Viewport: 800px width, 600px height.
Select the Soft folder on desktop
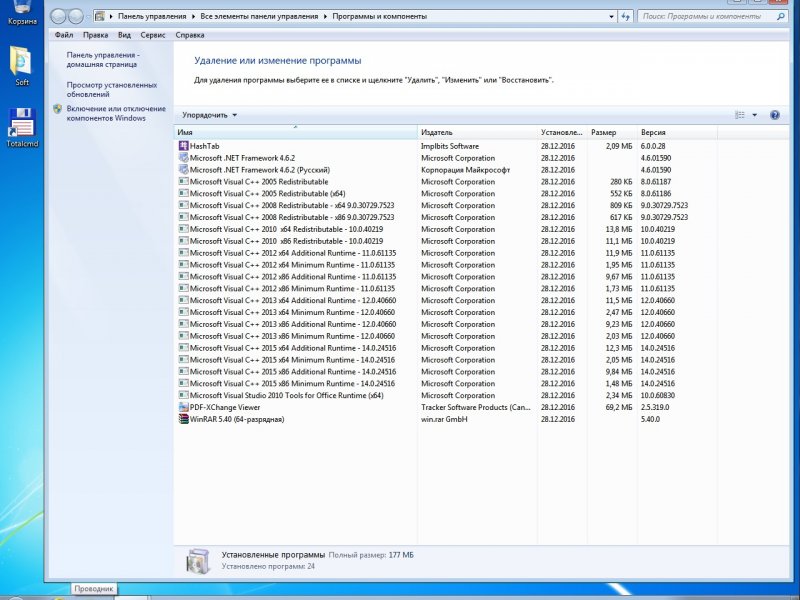(21, 66)
